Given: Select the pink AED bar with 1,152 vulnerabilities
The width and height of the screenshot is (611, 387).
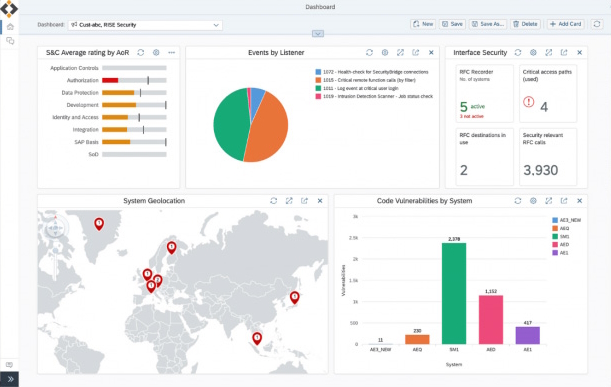Looking at the screenshot, I should 491,320.
